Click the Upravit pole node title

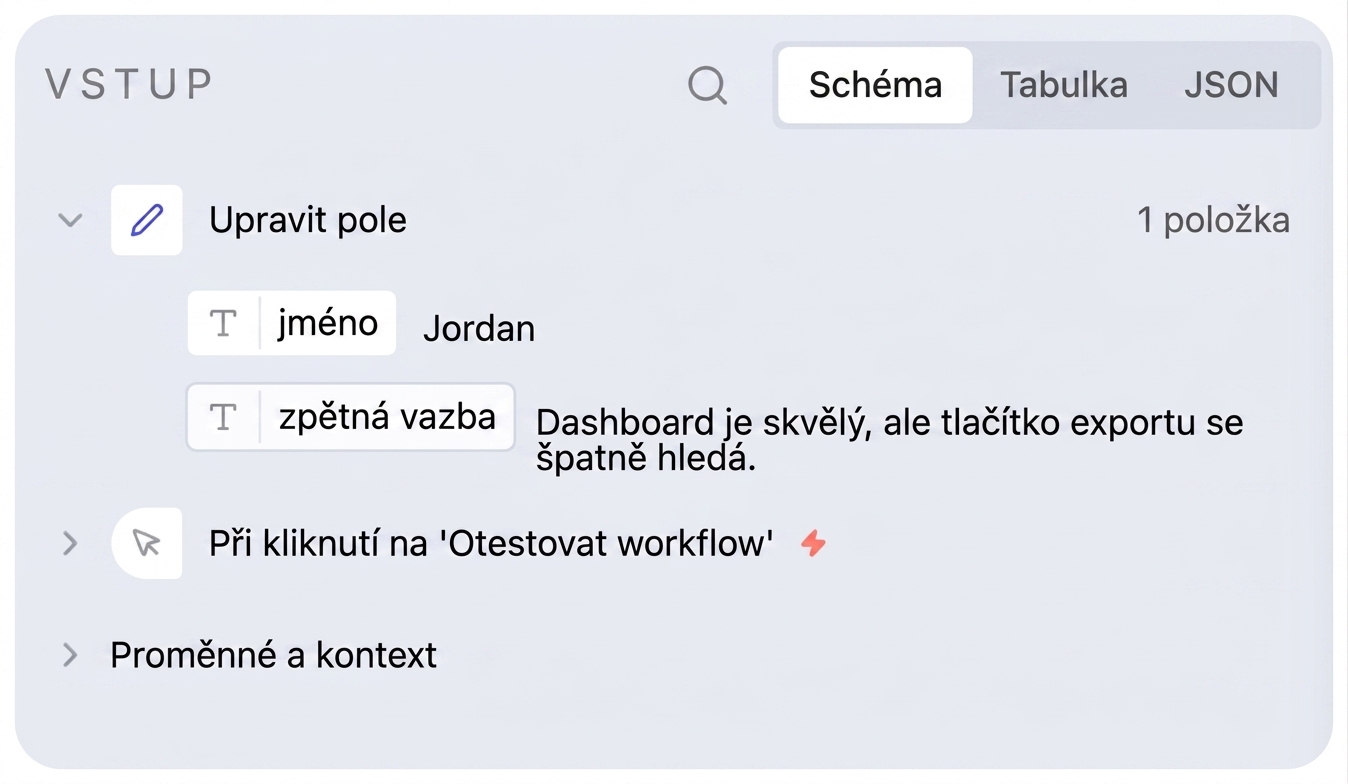[308, 220]
